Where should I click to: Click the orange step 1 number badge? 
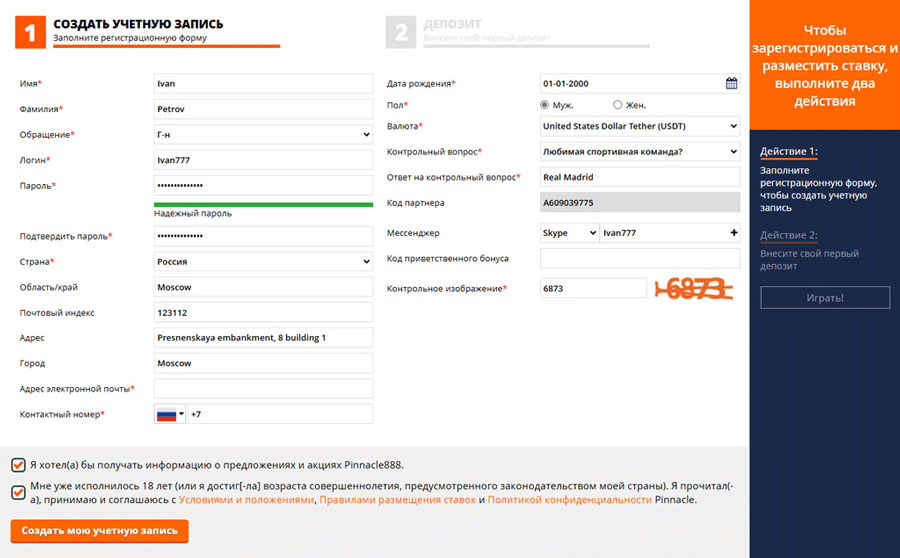click(x=30, y=33)
